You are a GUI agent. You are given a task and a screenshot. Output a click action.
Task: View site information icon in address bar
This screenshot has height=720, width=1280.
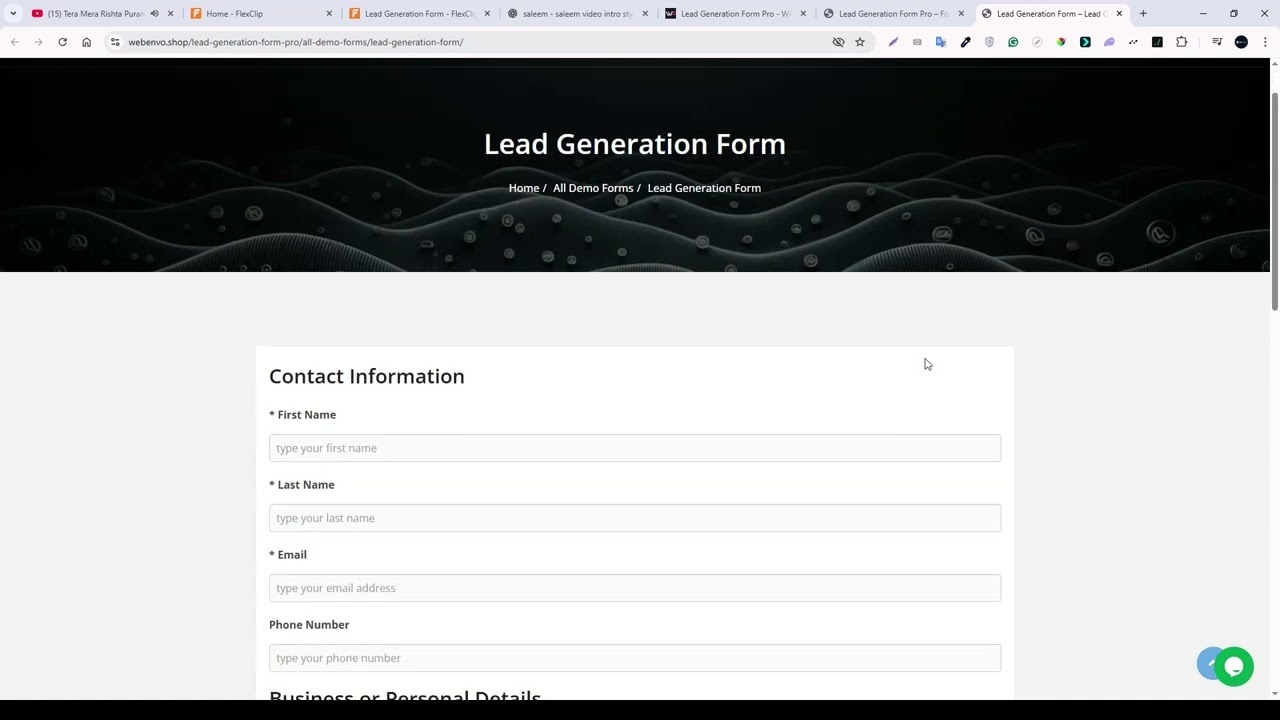[115, 42]
